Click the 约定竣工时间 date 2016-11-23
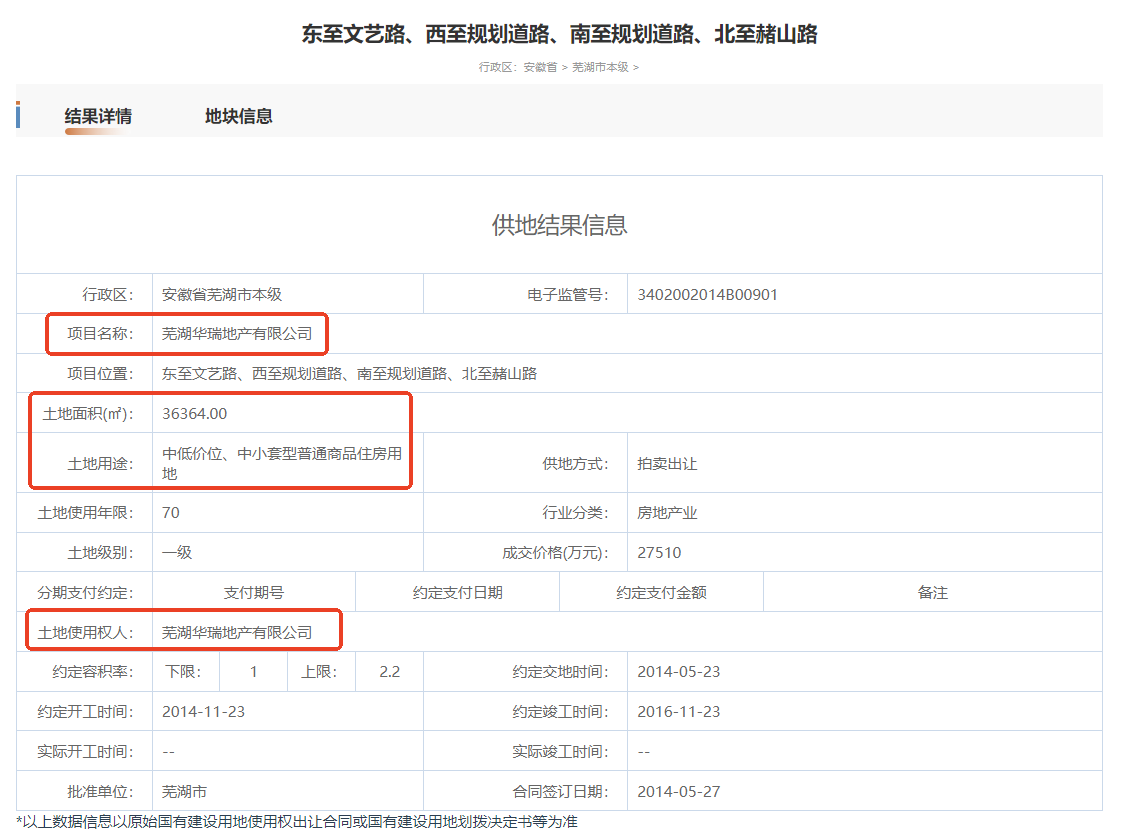 (x=678, y=711)
